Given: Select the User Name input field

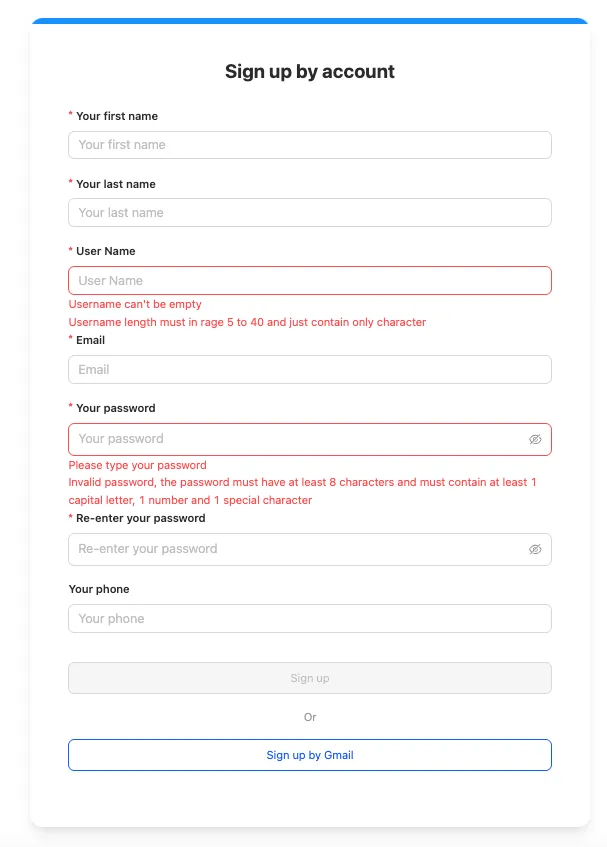Looking at the screenshot, I should 310,280.
